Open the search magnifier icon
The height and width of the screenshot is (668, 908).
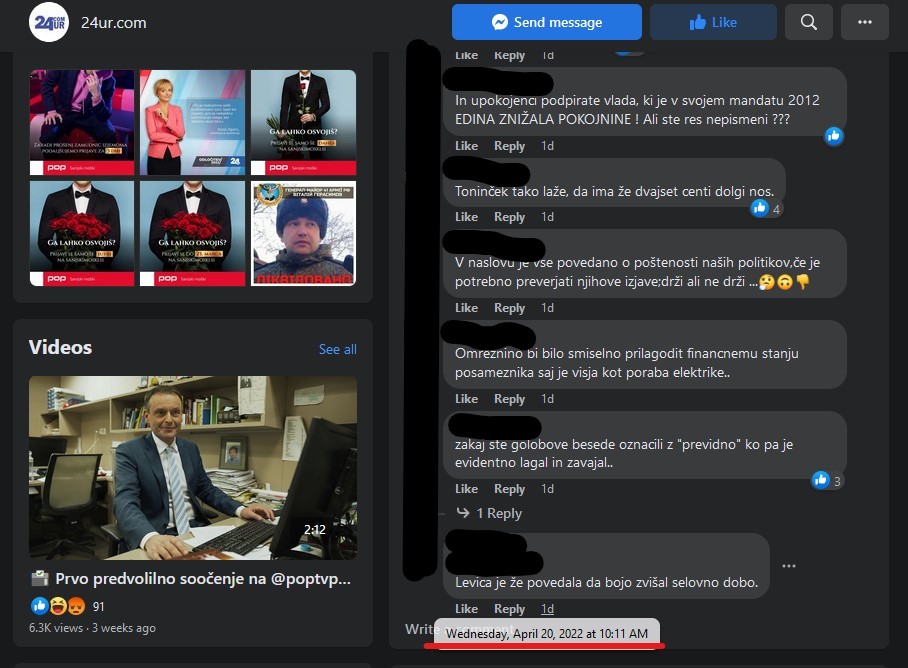pos(808,22)
